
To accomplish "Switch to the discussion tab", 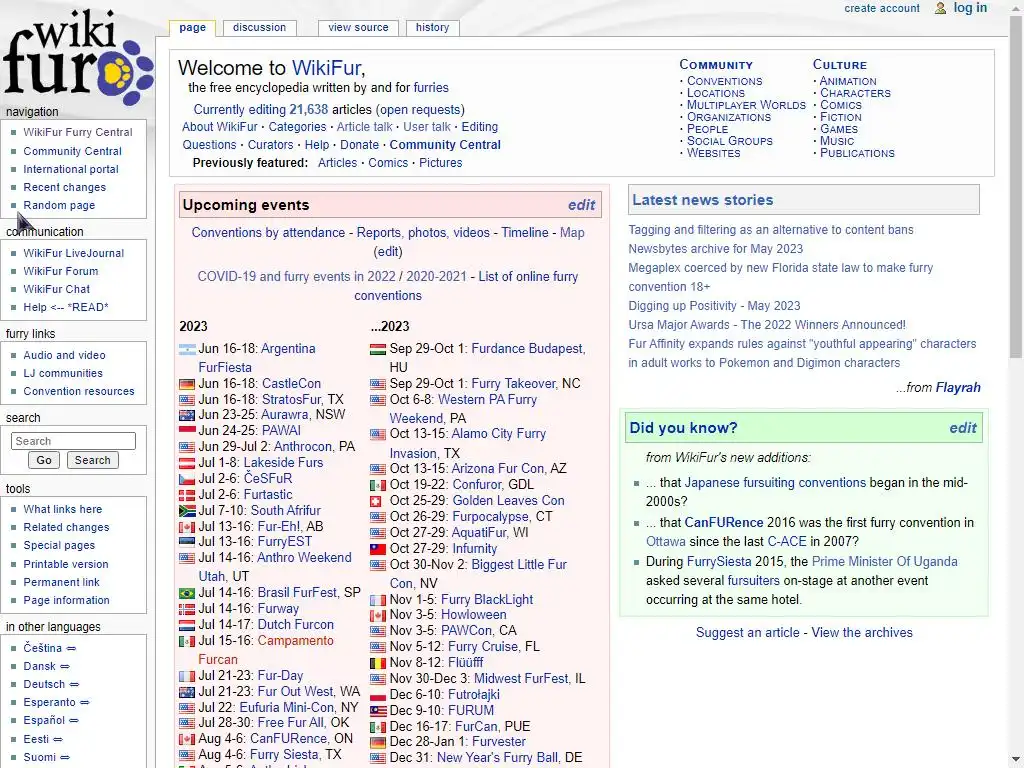I will coord(259,27).
